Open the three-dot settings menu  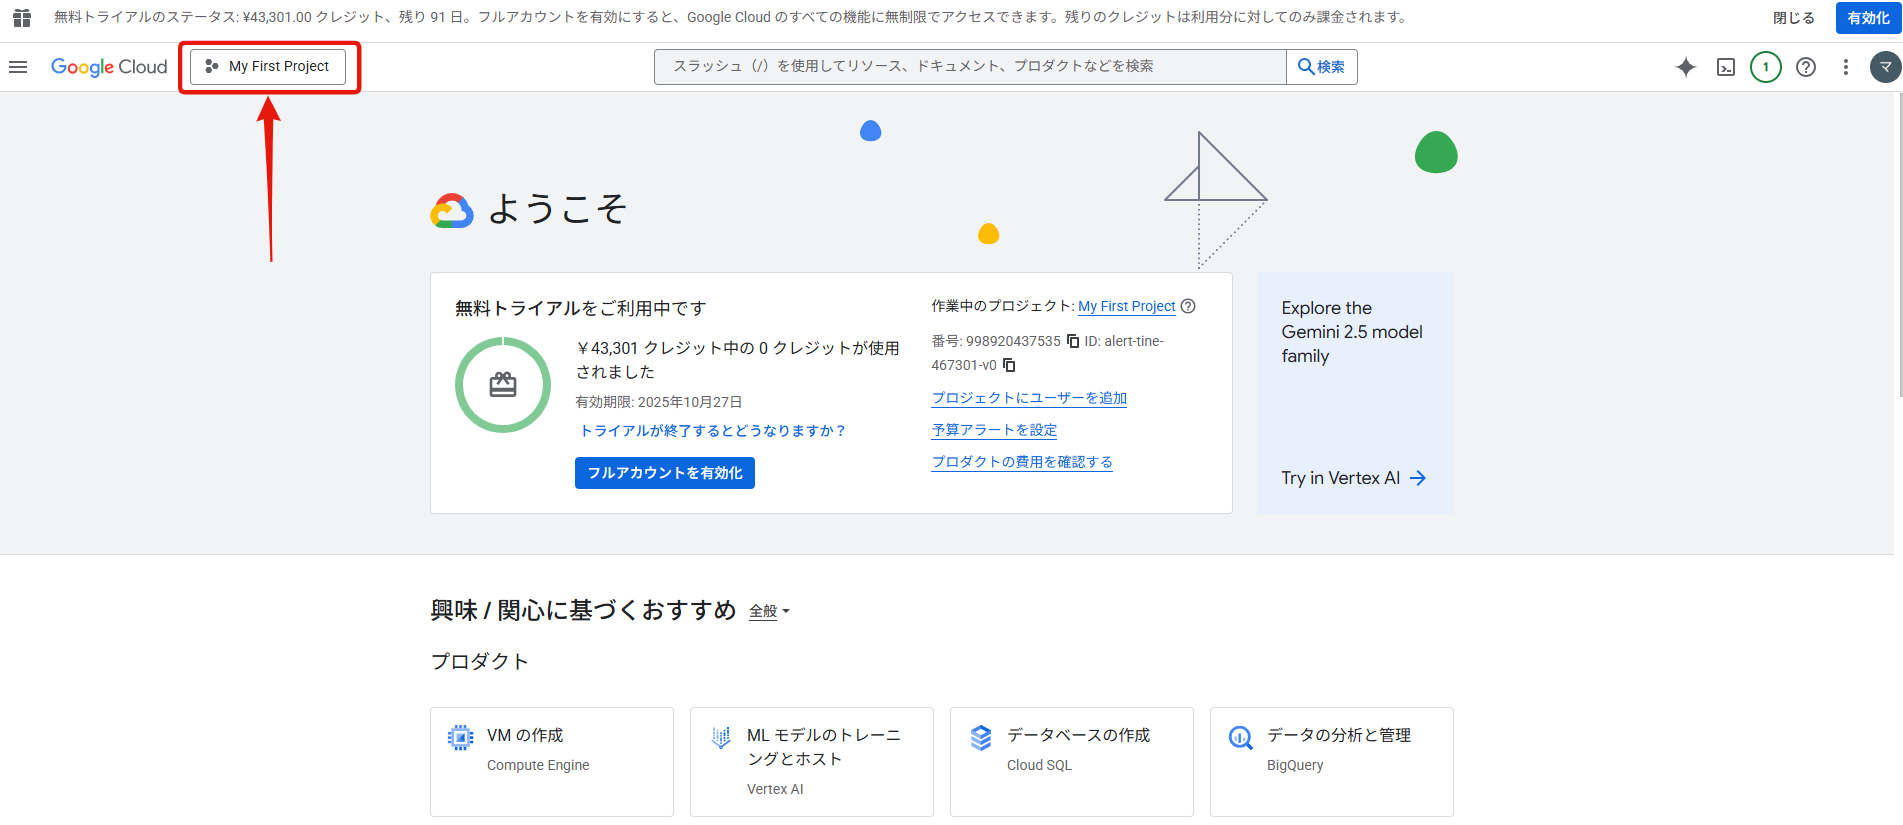coord(1846,67)
